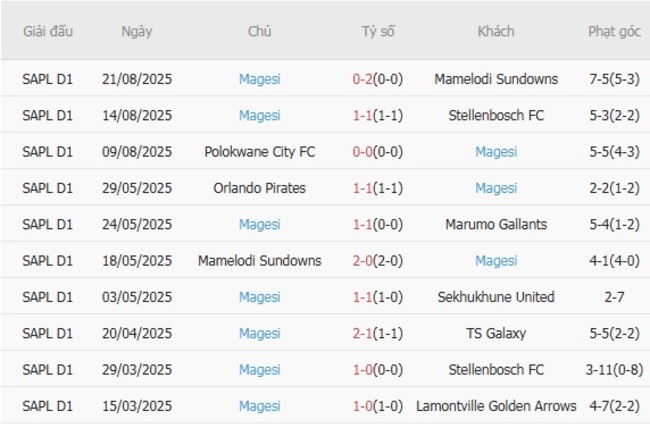This screenshot has width=650, height=428.
Task: Open the Sekhukhune United team link
Action: point(496,297)
